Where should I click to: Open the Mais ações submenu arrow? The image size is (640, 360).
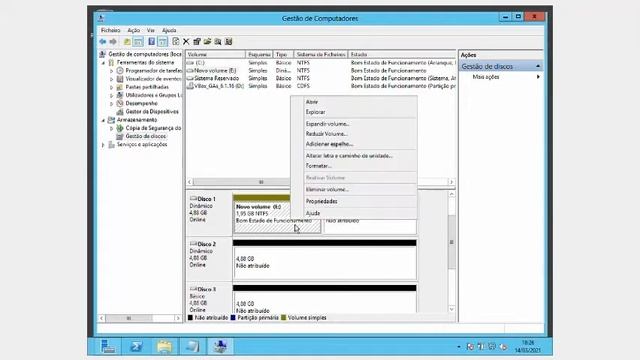point(538,77)
